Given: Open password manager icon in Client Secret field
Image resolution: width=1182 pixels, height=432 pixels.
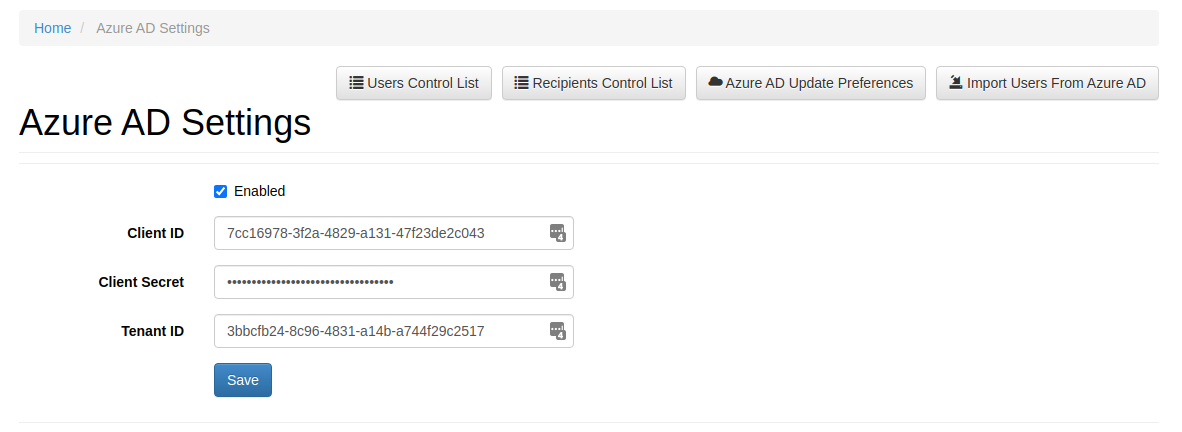Looking at the screenshot, I should 557,282.
